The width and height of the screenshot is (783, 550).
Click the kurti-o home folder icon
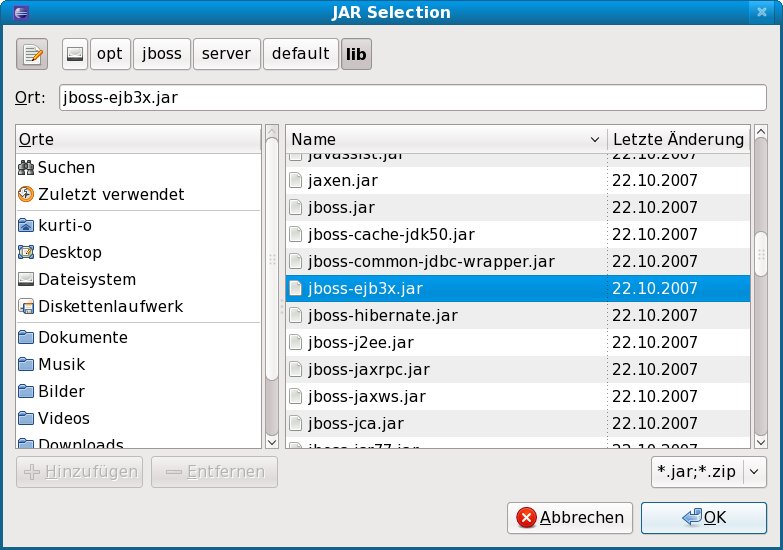click(x=26, y=225)
